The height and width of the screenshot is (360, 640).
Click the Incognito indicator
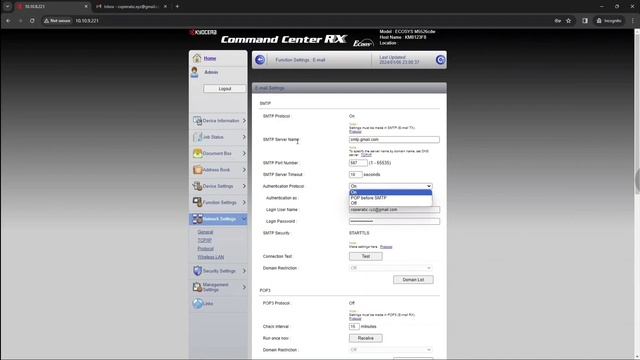(x=609, y=20)
